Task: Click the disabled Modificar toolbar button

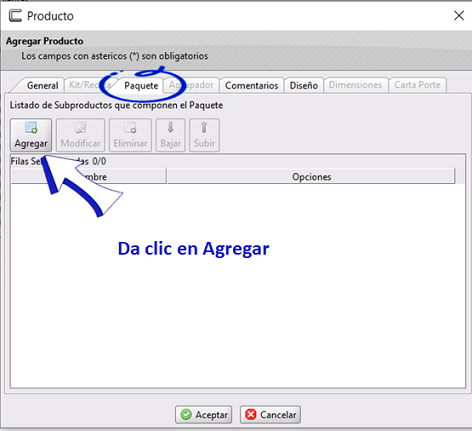Action: [80, 135]
